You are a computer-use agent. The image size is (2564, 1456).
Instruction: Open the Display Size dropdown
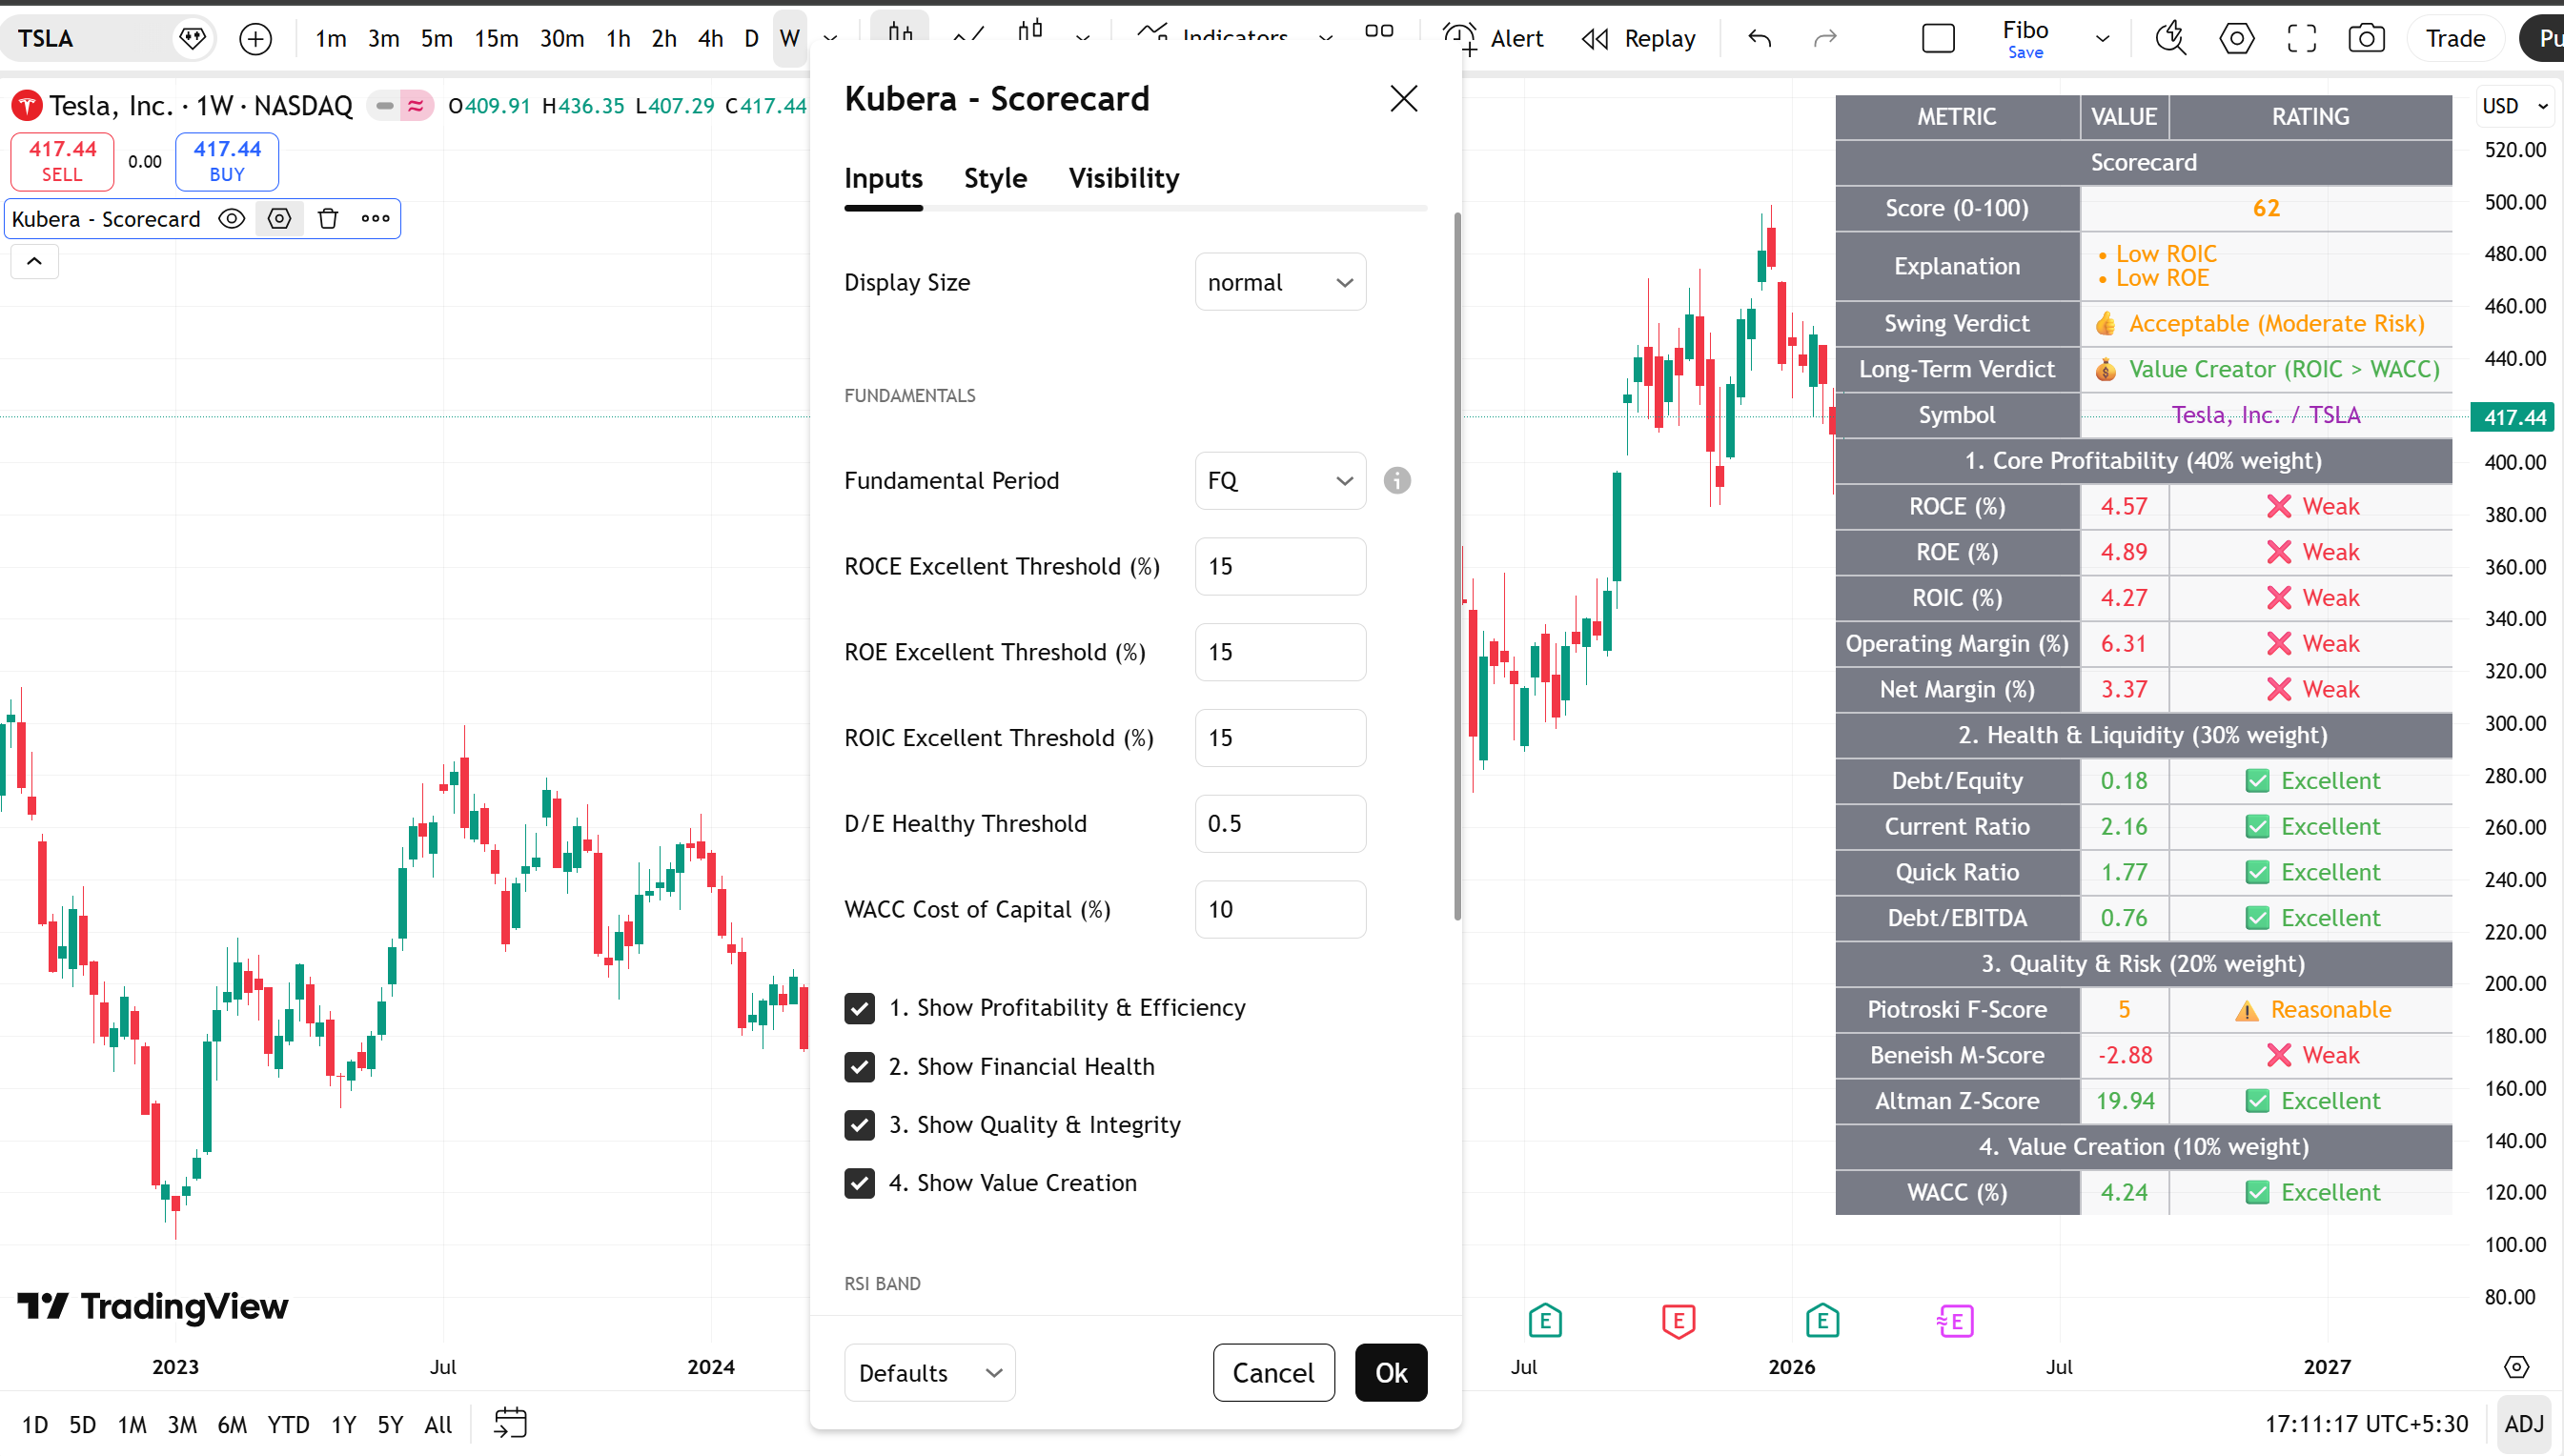pos(1279,283)
